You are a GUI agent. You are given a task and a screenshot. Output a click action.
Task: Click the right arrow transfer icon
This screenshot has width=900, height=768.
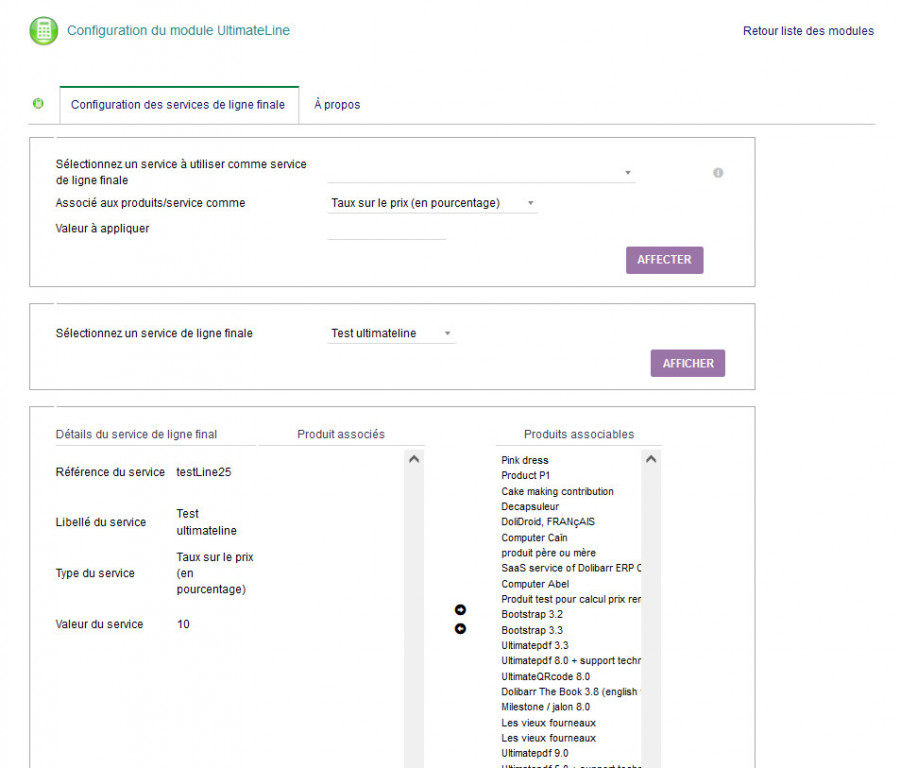pyautogui.click(x=460, y=610)
